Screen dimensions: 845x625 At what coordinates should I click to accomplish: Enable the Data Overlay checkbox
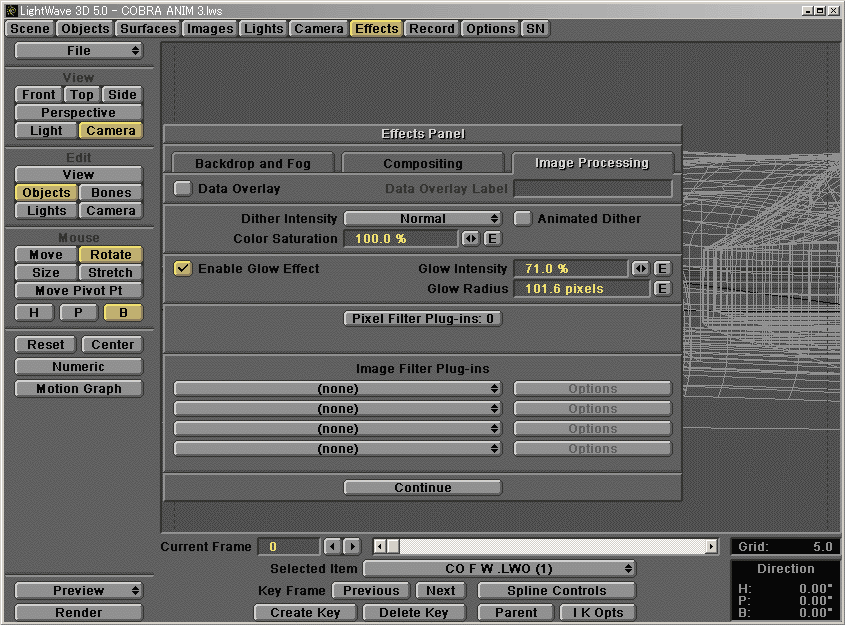click(x=183, y=188)
